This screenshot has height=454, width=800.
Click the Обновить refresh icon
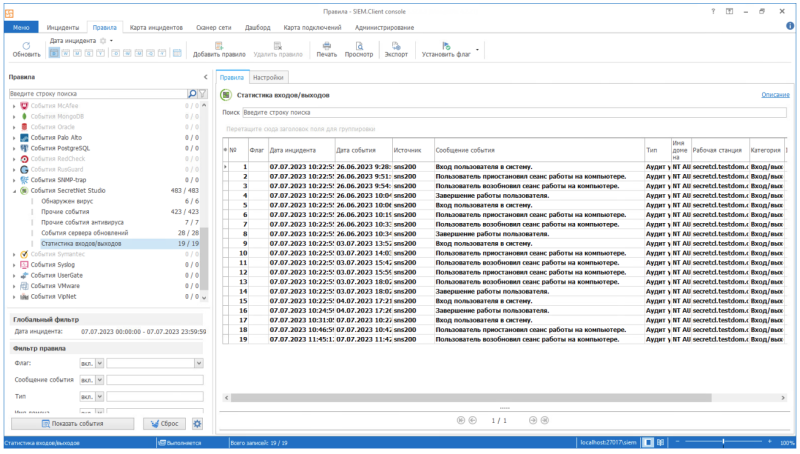click(x=26, y=46)
